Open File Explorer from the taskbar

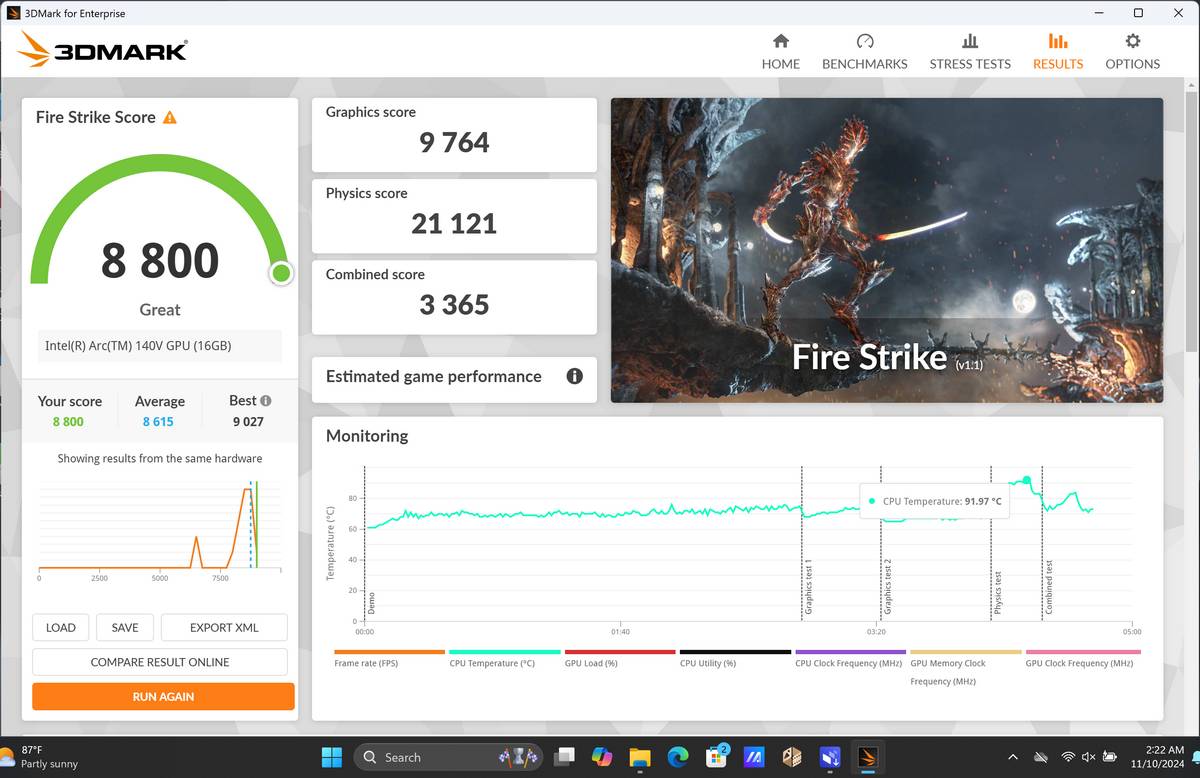tap(640, 757)
